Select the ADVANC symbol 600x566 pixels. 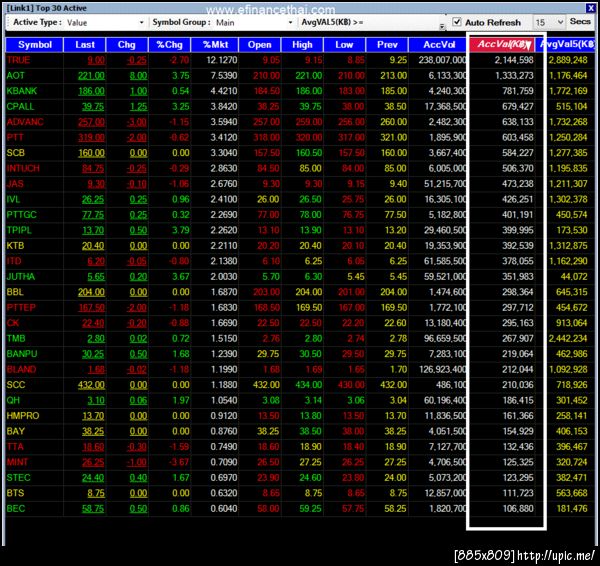coord(25,122)
